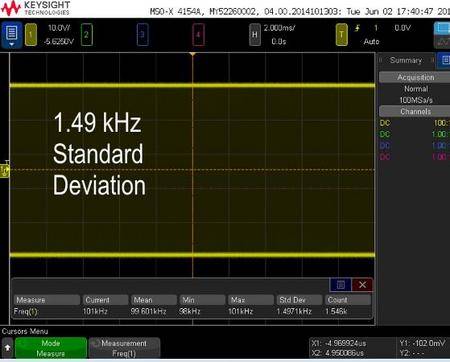Viewport: 450px width, 362px height.
Task: Click the -5.6250V offset value
Action: tap(59, 42)
